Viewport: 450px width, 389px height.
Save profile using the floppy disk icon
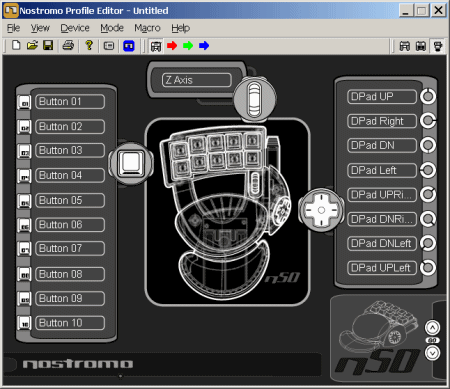(48, 45)
